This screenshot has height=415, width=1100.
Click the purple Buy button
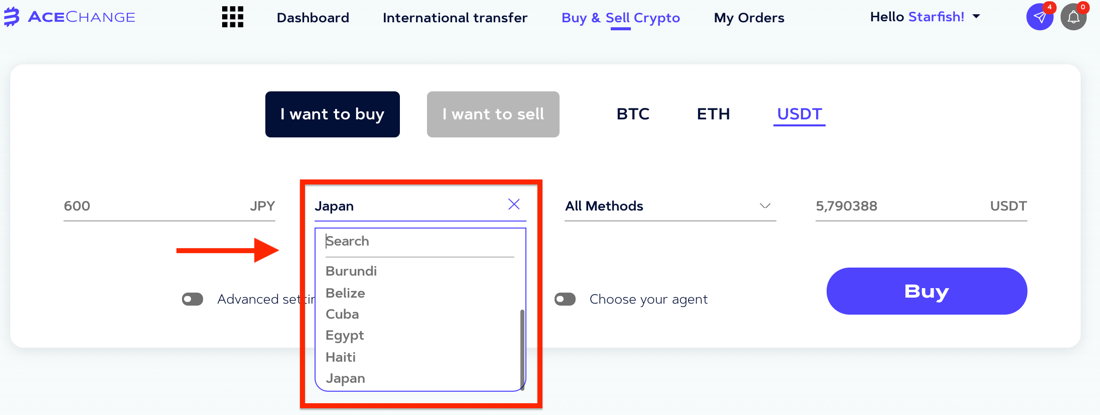(x=927, y=291)
